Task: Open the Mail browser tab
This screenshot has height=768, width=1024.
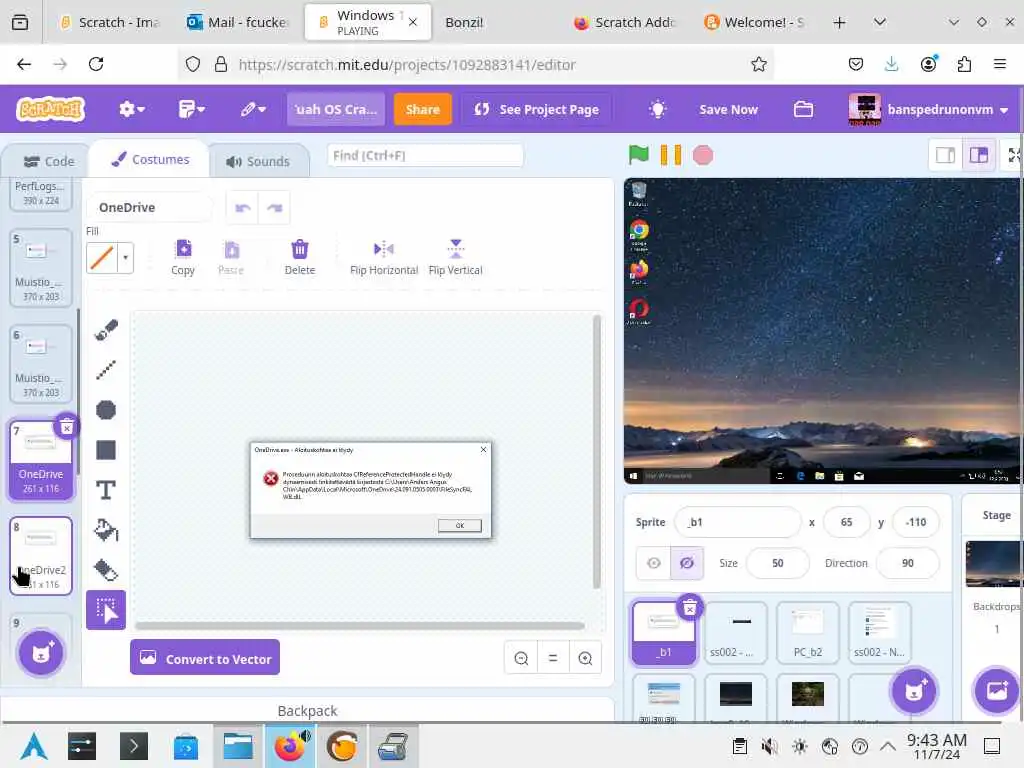Action: click(238, 22)
